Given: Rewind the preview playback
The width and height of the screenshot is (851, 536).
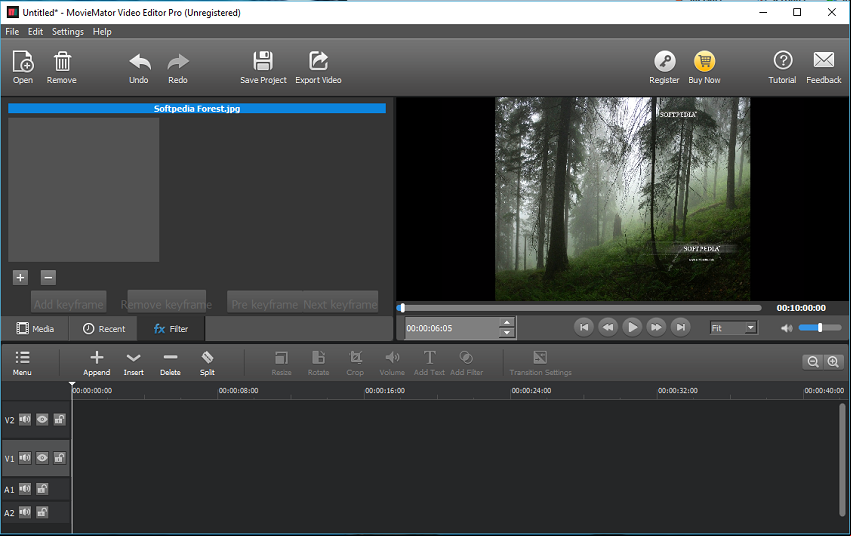Looking at the screenshot, I should 608,327.
